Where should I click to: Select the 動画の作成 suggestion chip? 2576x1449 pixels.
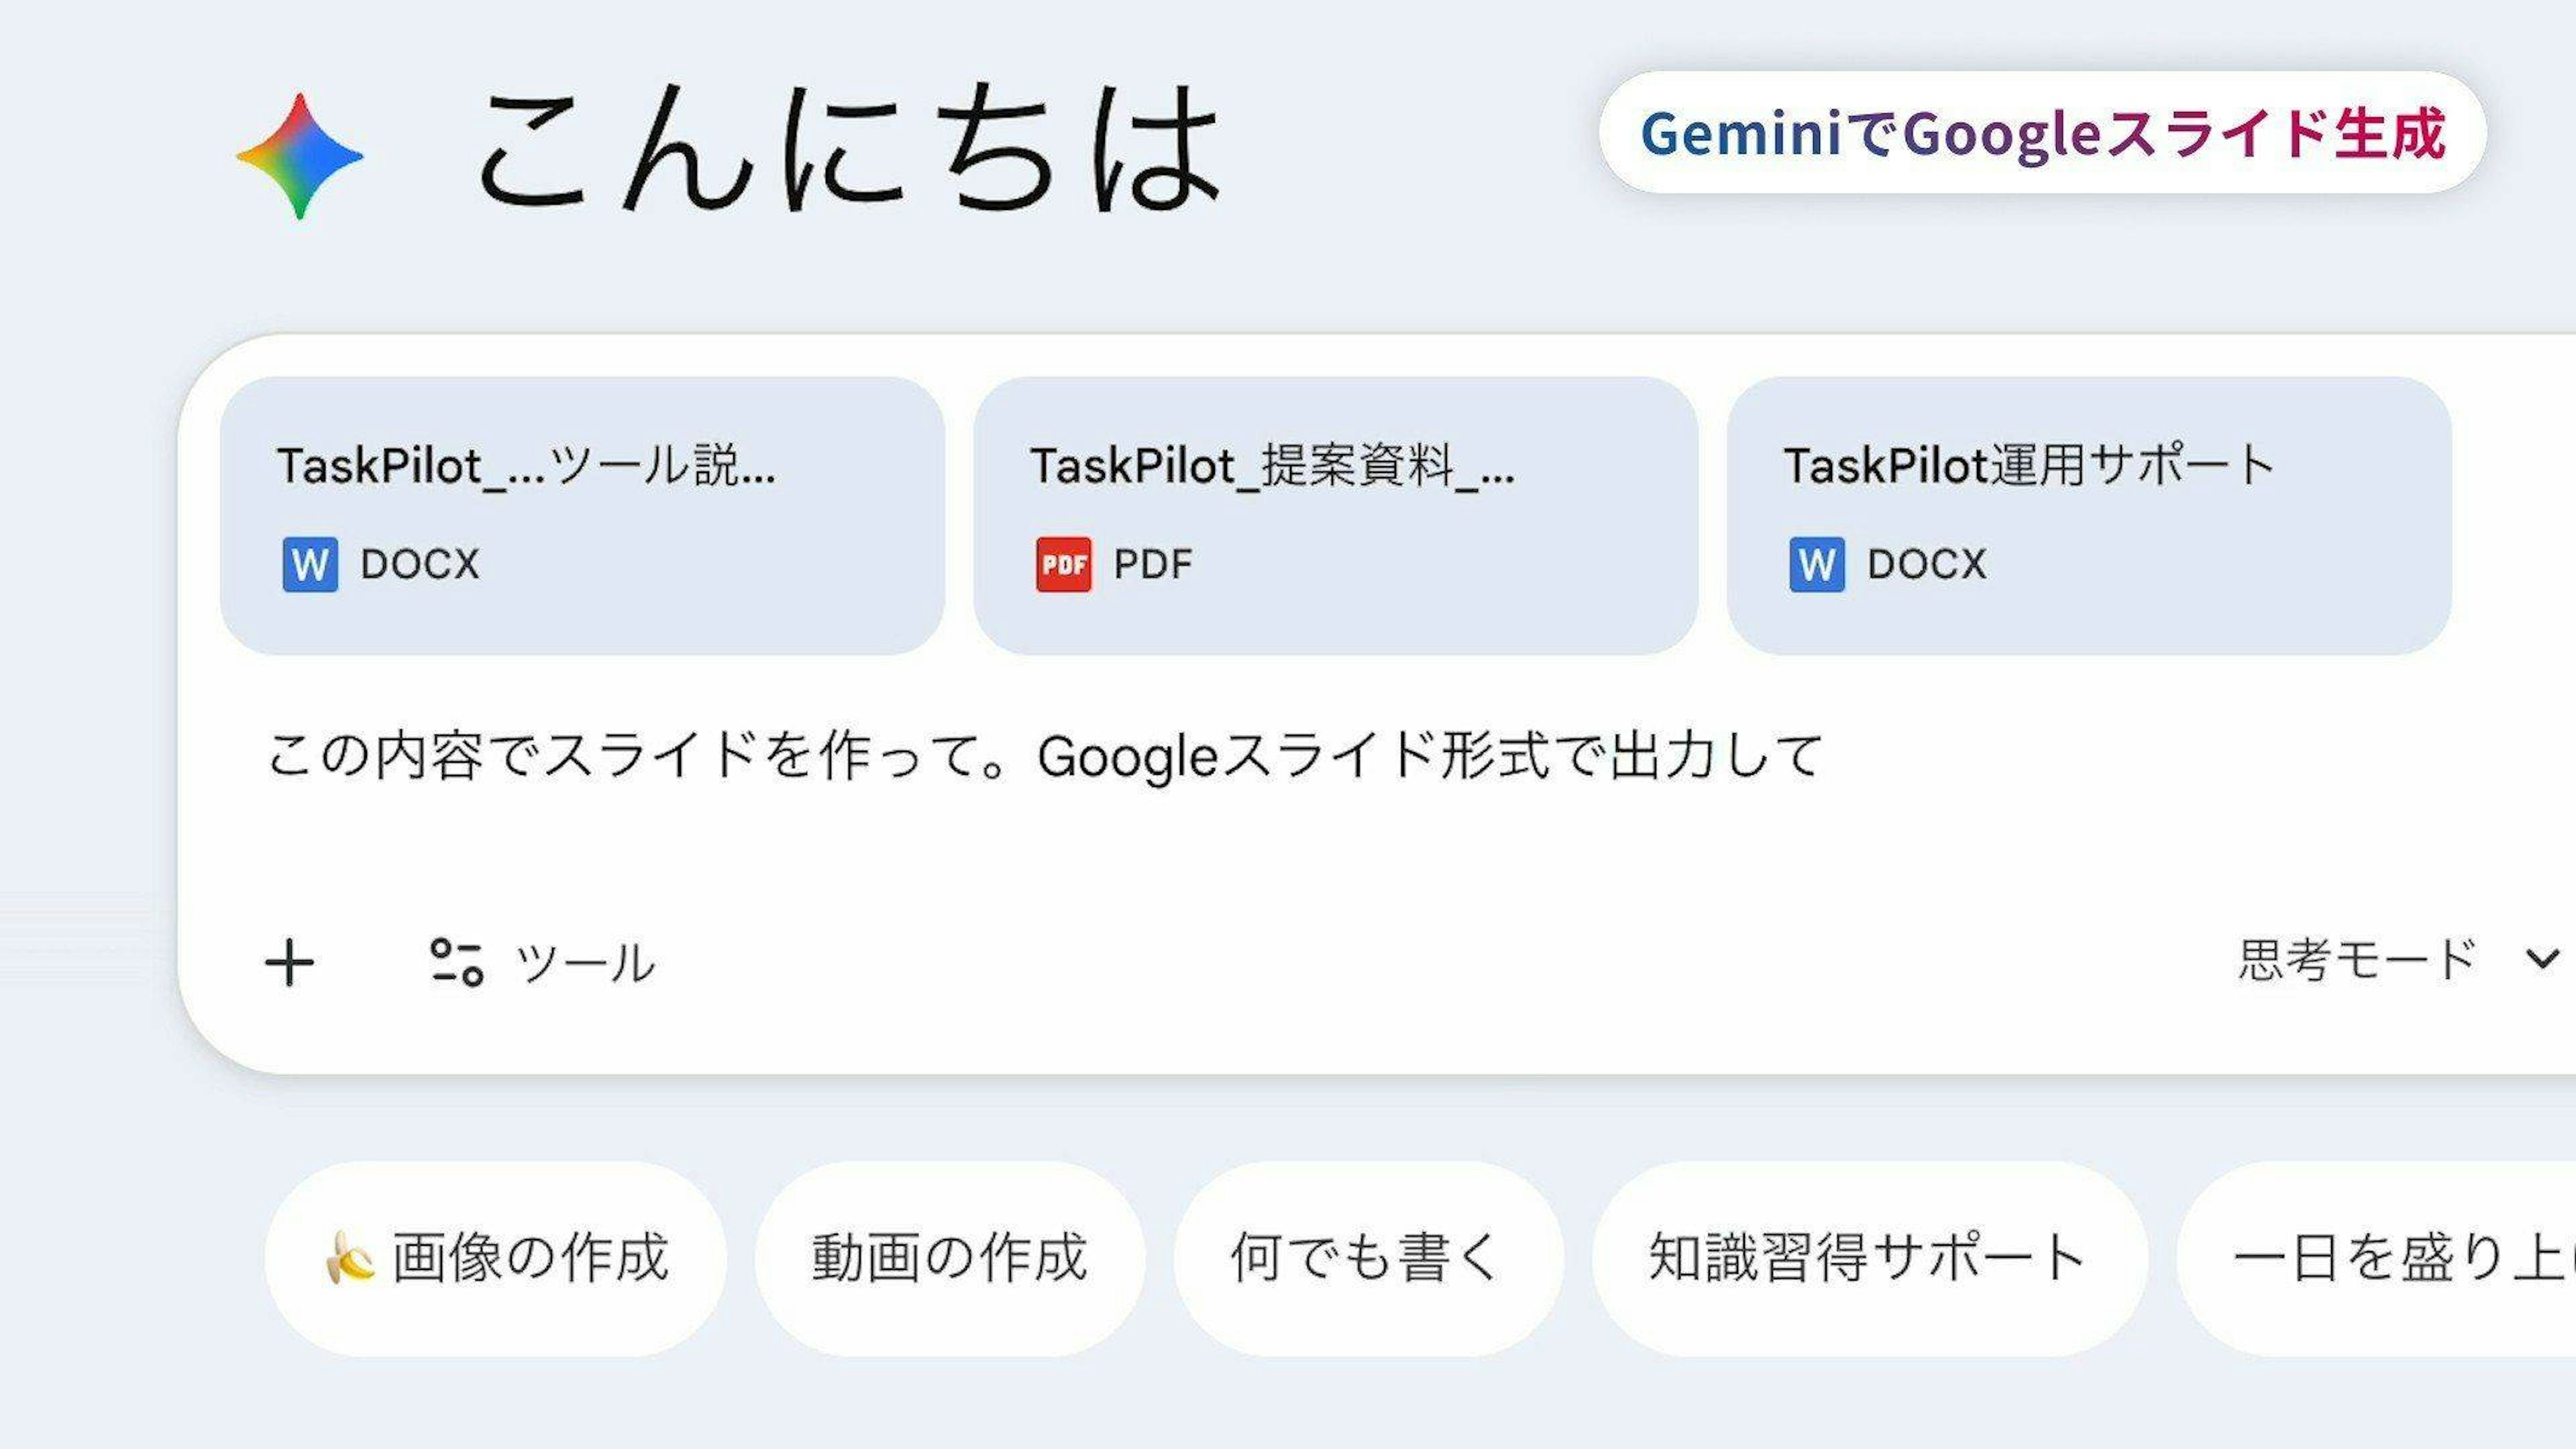pos(949,1258)
